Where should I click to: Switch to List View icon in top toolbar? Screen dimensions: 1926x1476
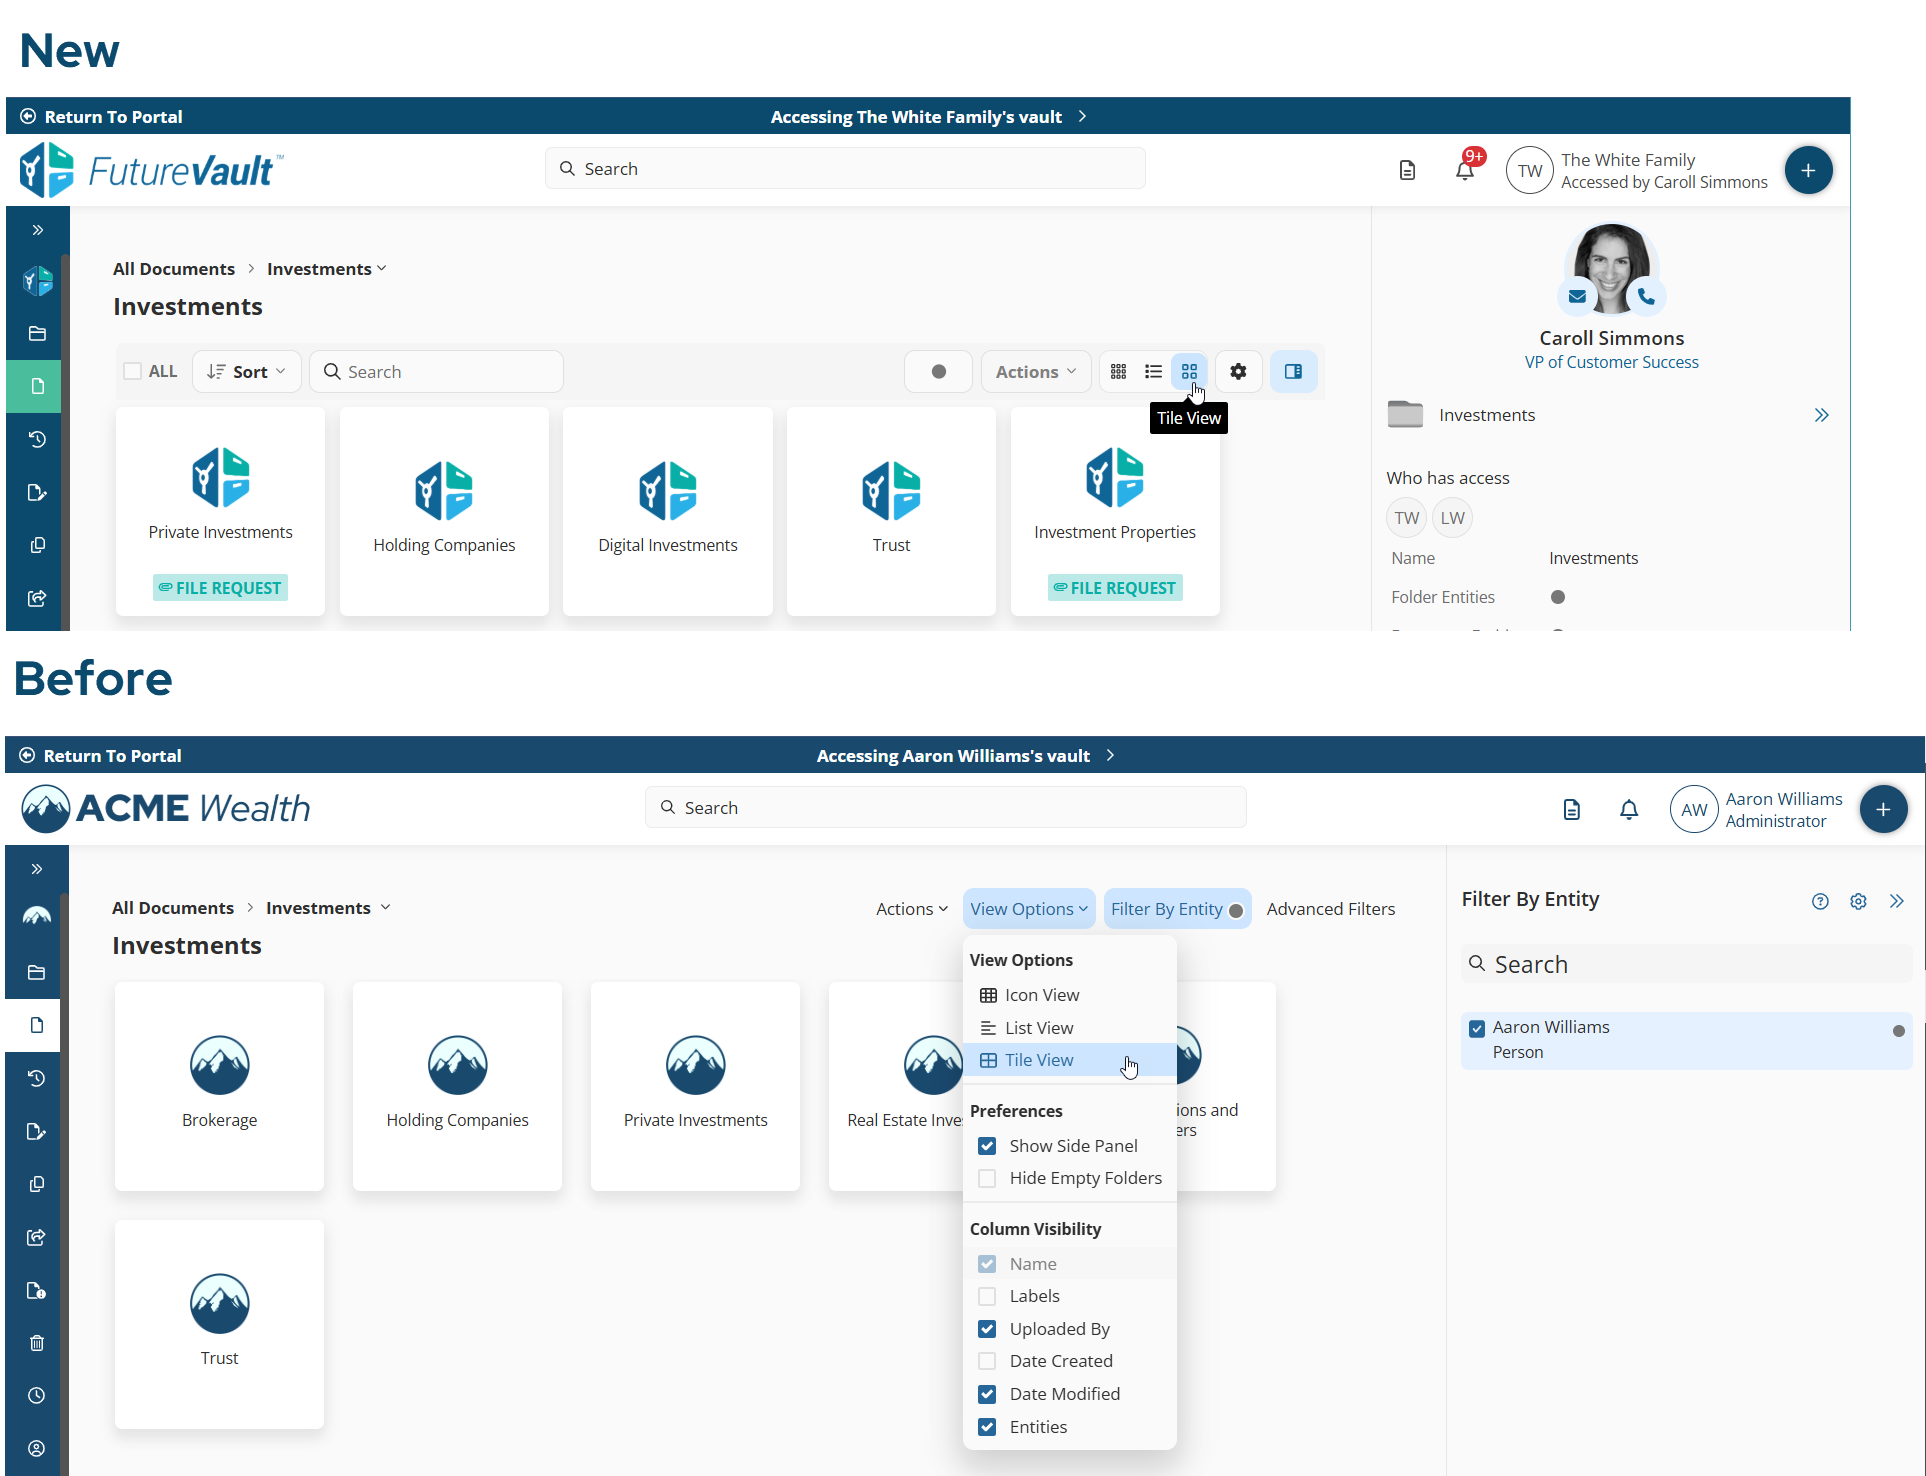click(x=1153, y=372)
